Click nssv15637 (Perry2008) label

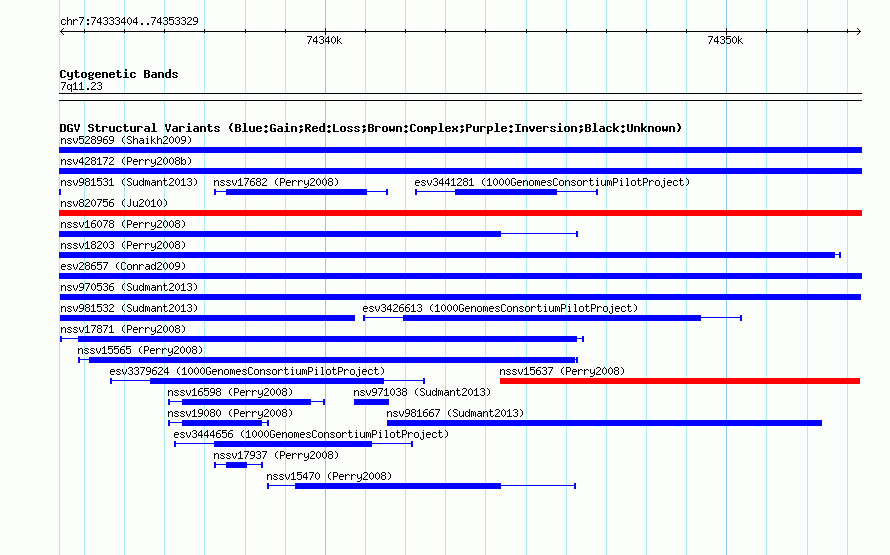coord(562,371)
